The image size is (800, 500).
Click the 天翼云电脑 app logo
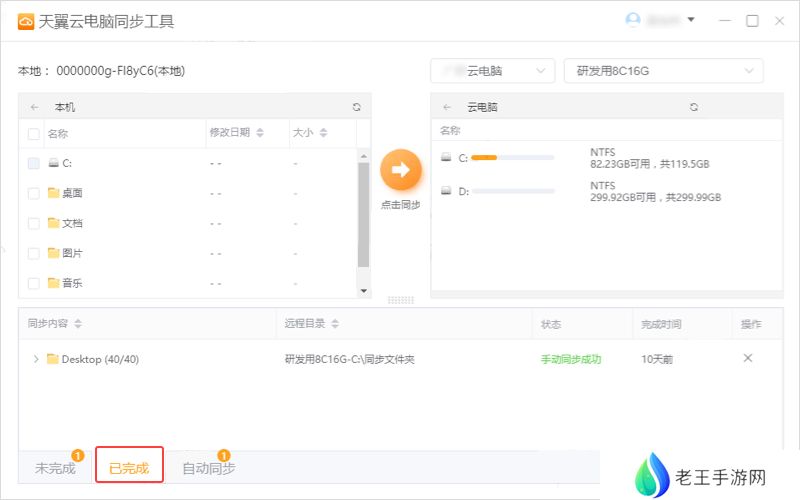pyautogui.click(x=26, y=21)
